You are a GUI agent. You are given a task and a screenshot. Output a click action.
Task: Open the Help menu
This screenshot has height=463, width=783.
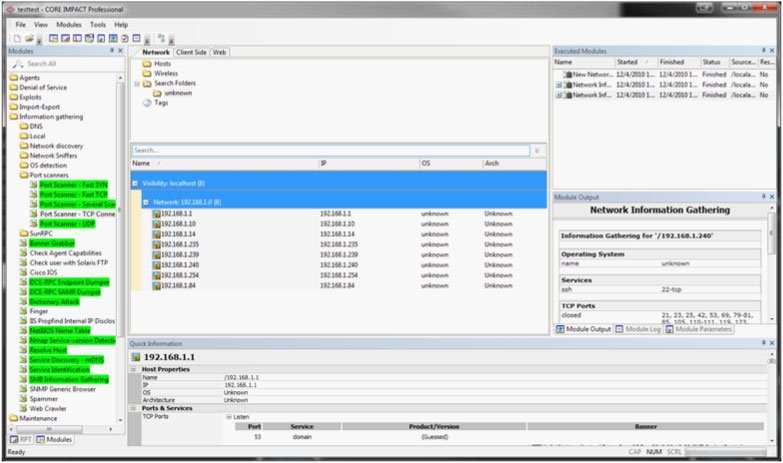point(121,24)
